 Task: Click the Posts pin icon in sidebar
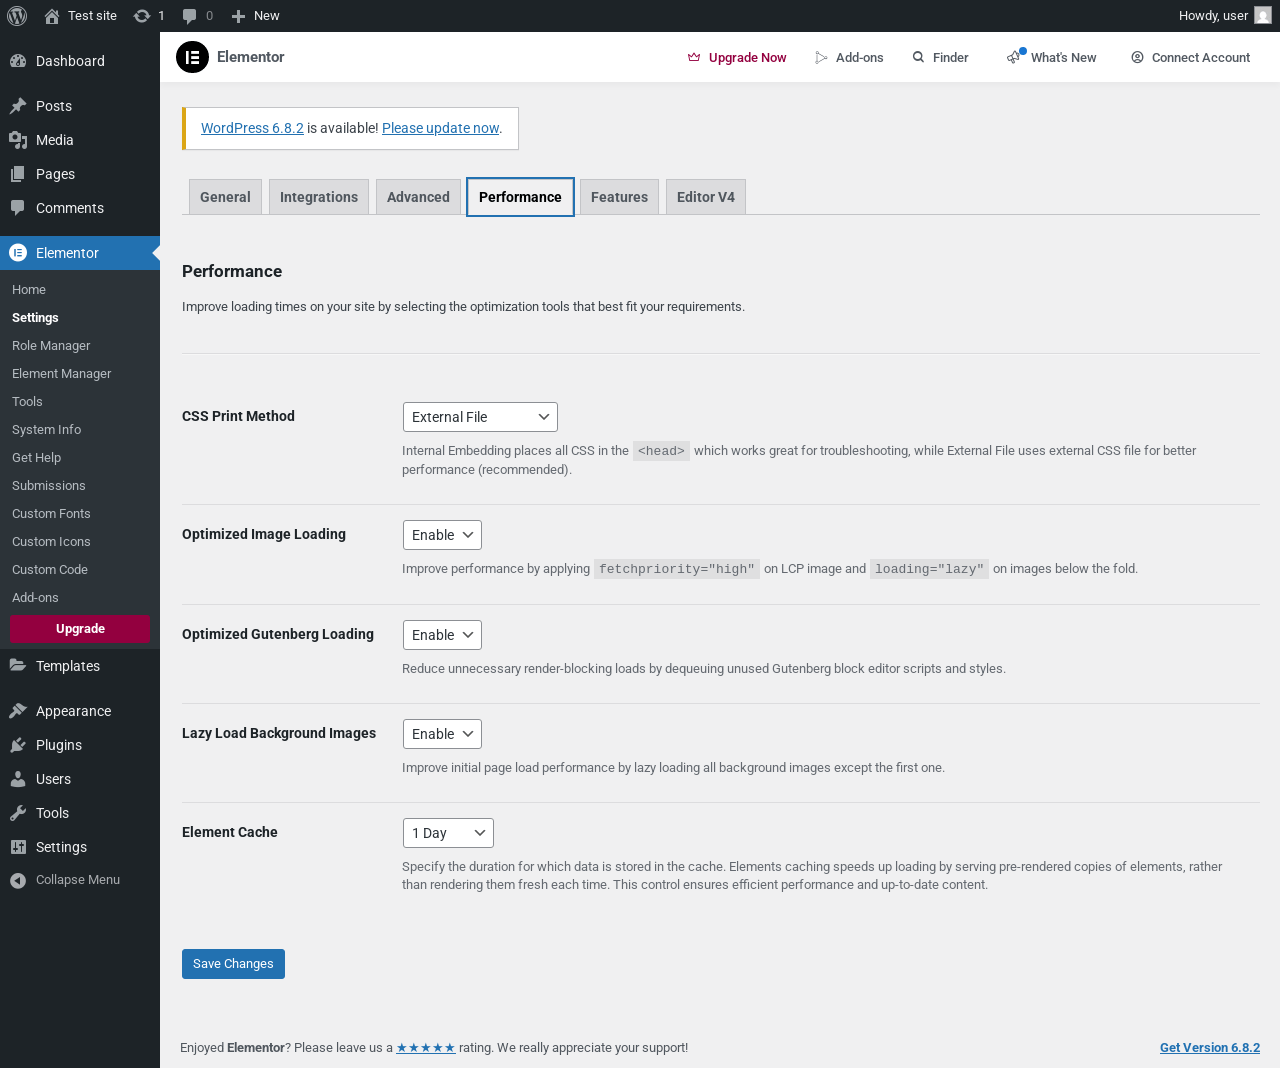pyautogui.click(x=18, y=106)
